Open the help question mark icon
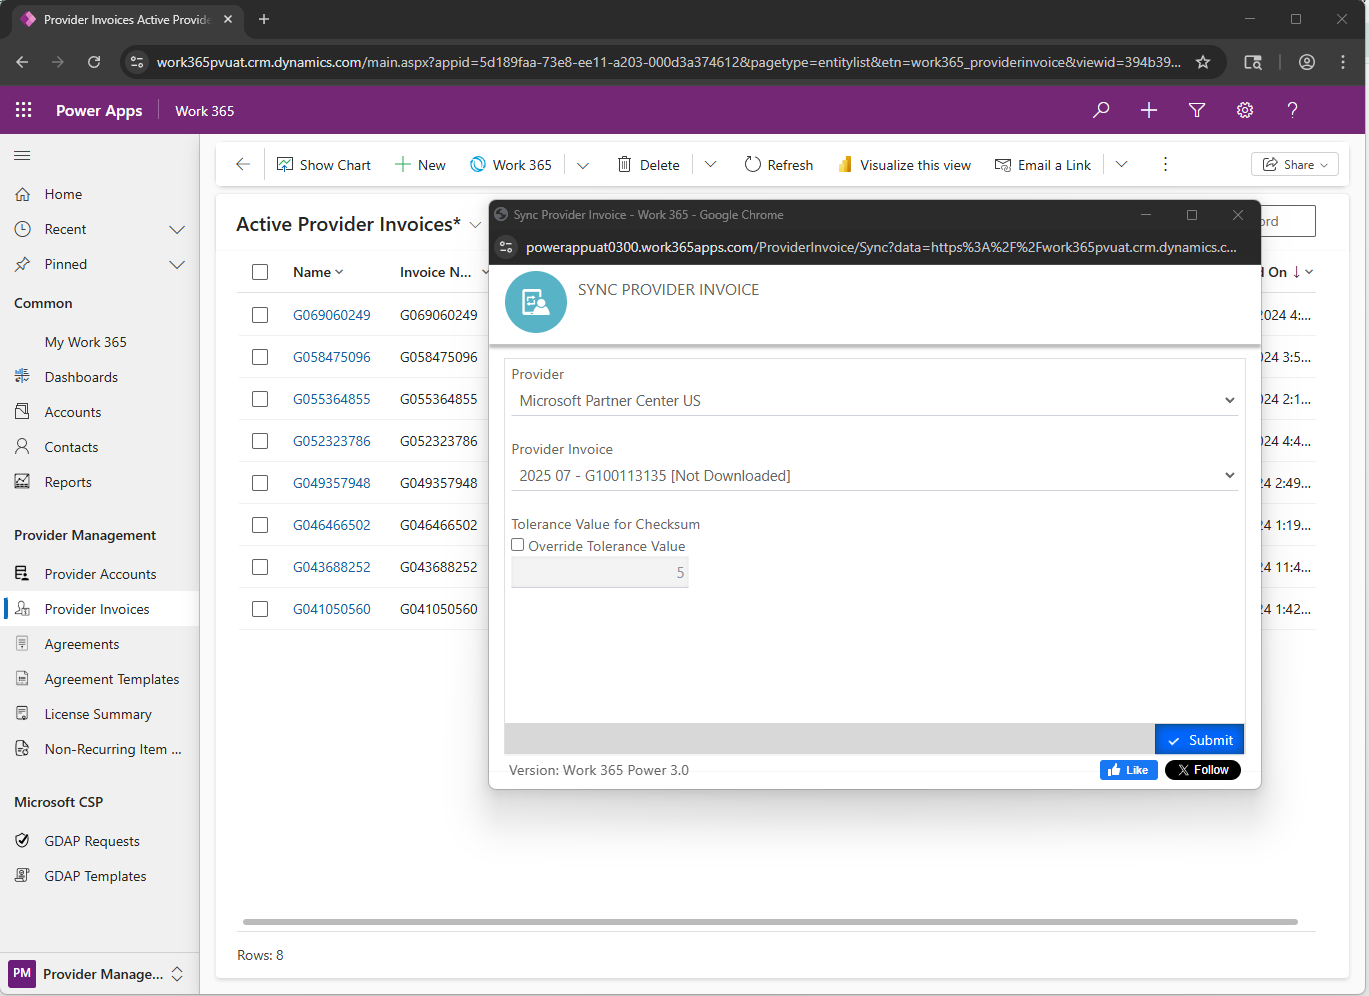 tap(1292, 110)
